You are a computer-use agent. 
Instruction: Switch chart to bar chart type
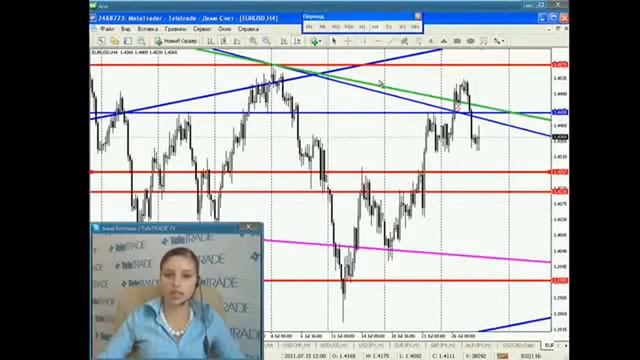tap(210, 41)
